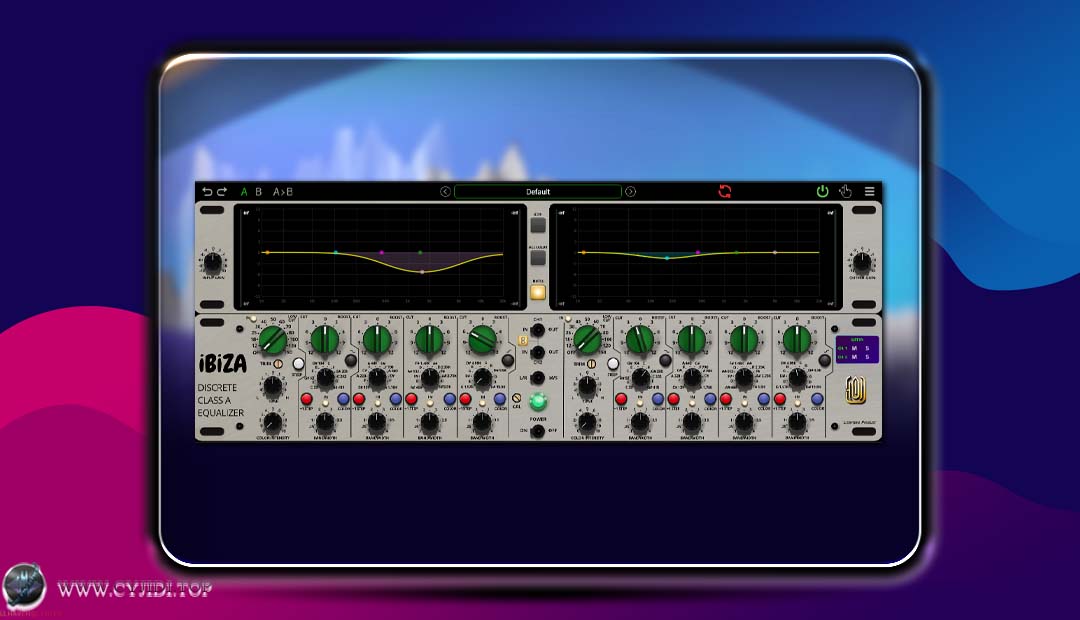This screenshot has height=620, width=1080.
Task: Open the hamburger menu
Action: pos(870,192)
